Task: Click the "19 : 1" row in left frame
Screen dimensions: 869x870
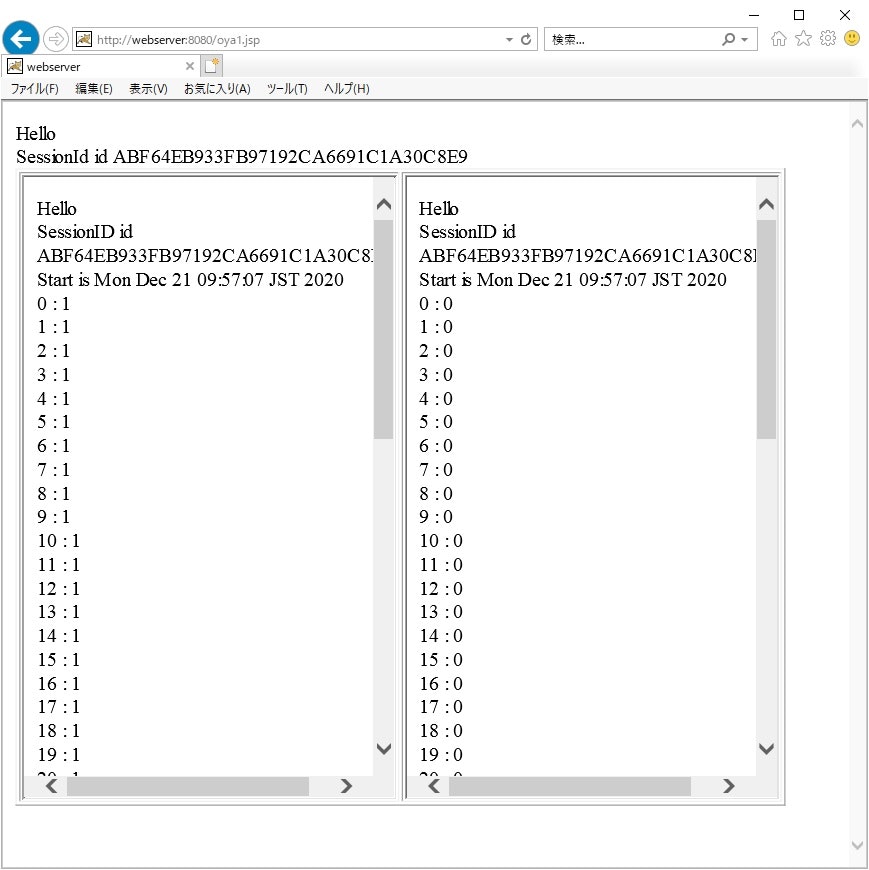Action: 59,755
